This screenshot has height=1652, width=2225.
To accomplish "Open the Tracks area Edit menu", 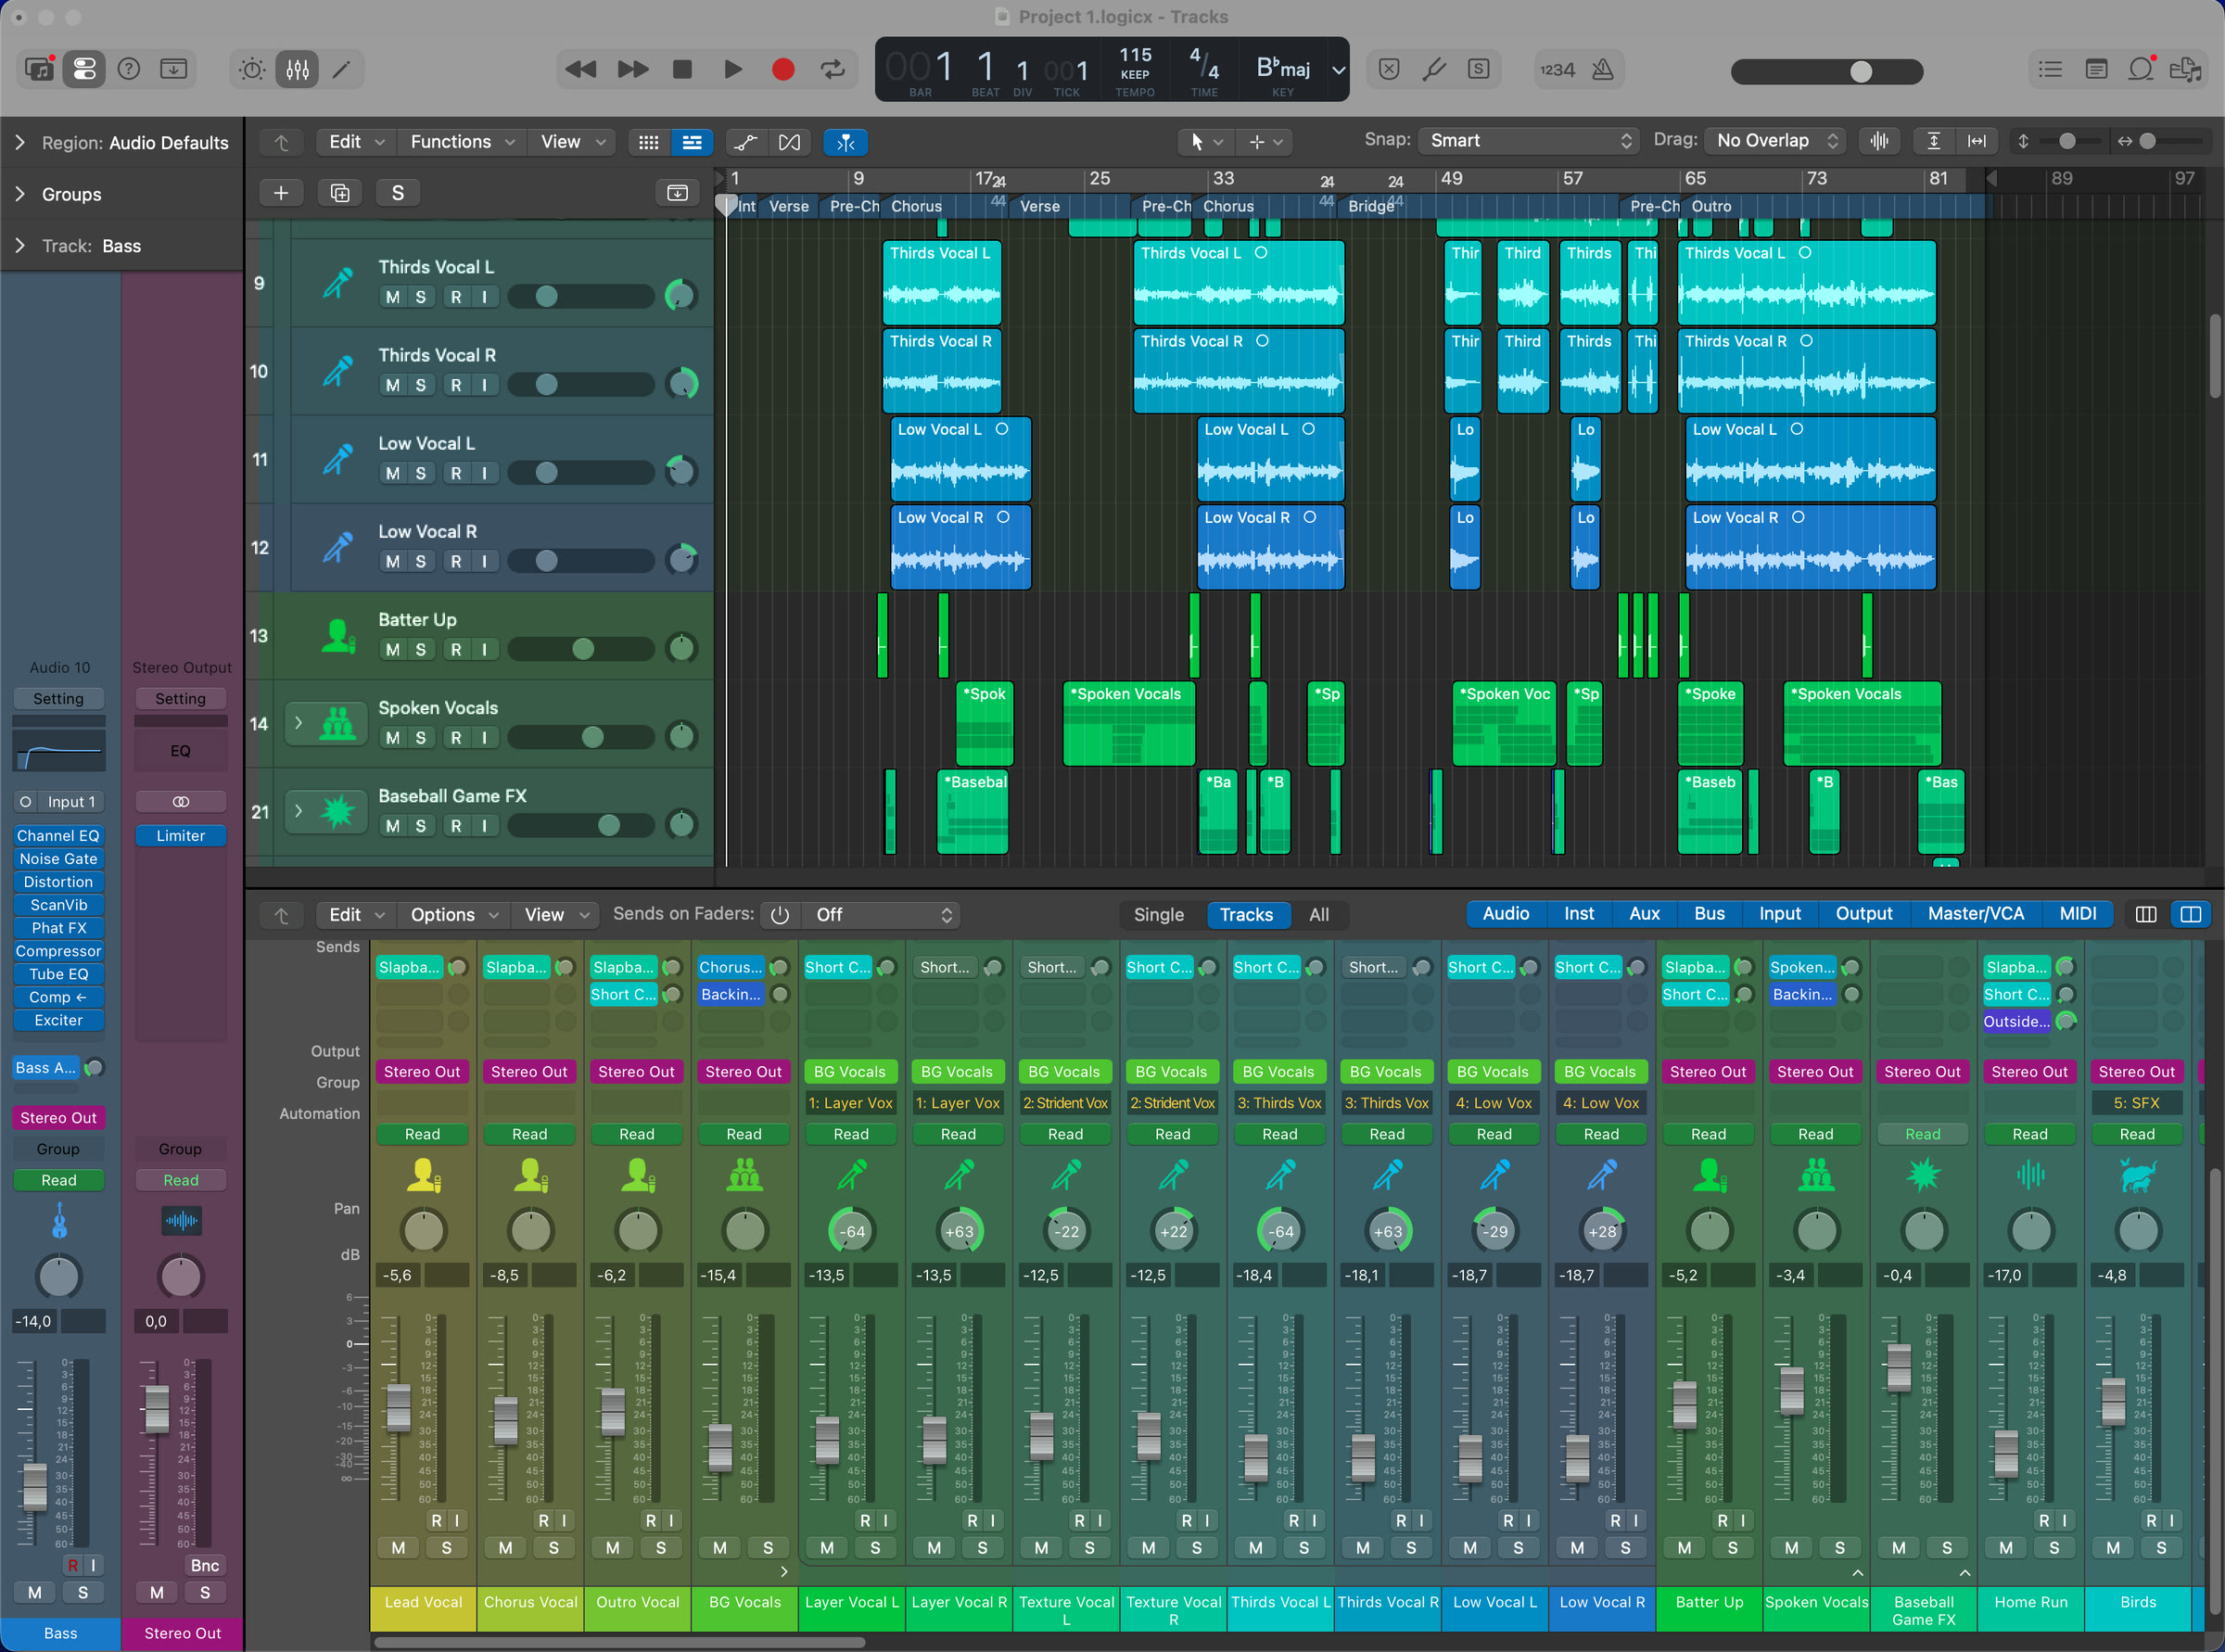I will click(356, 142).
